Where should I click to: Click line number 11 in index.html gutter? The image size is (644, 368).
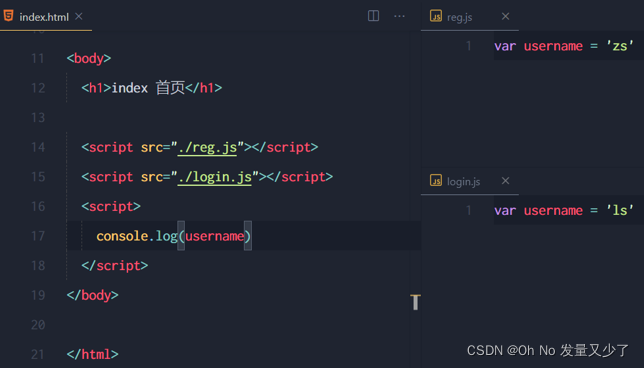pos(38,58)
